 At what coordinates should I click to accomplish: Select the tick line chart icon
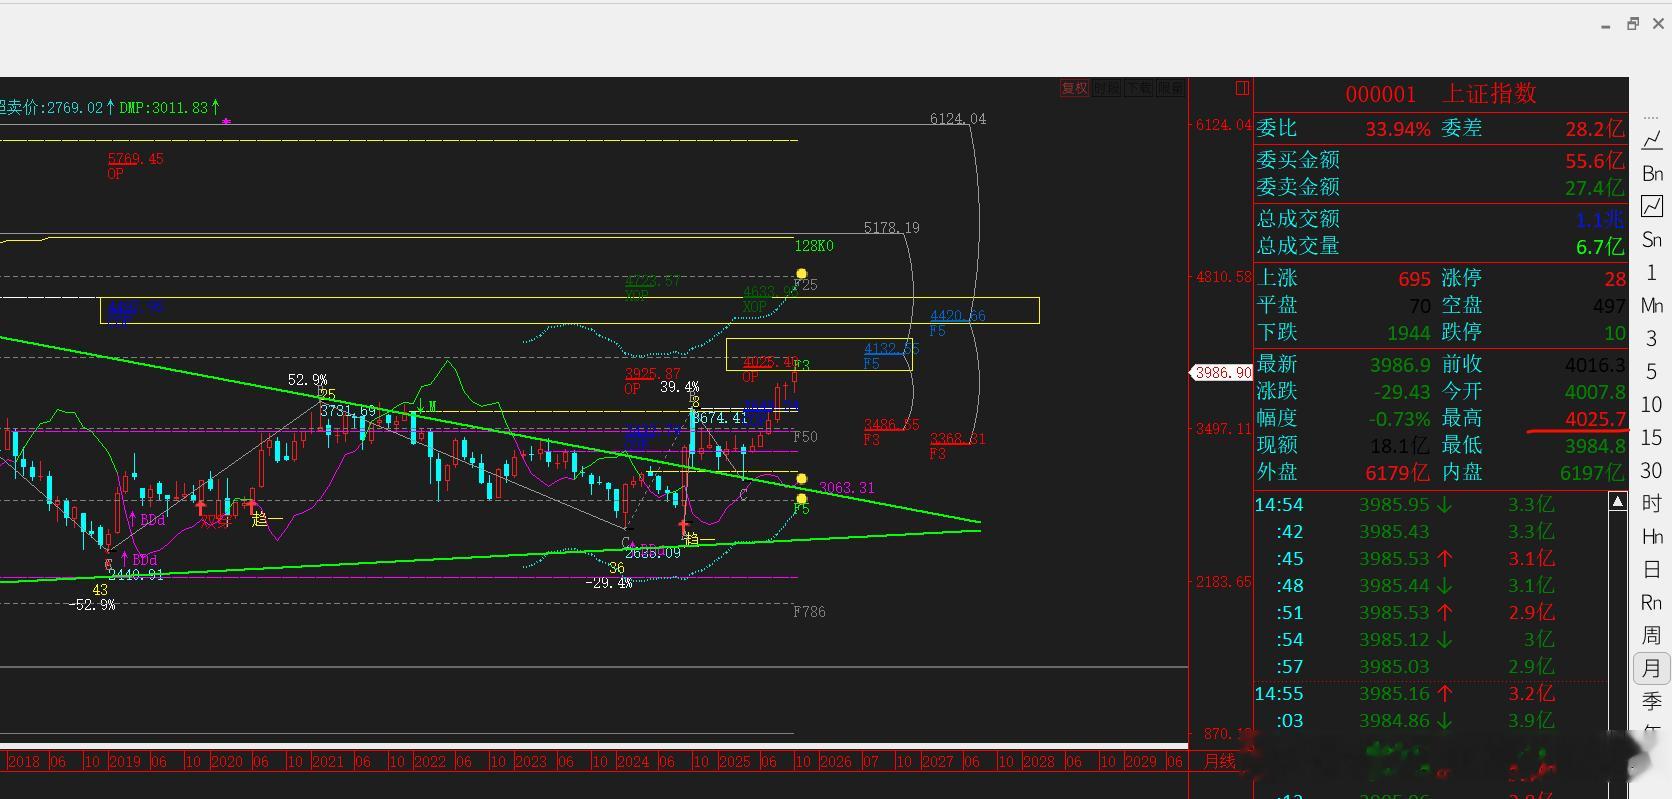pyautogui.click(x=1652, y=141)
